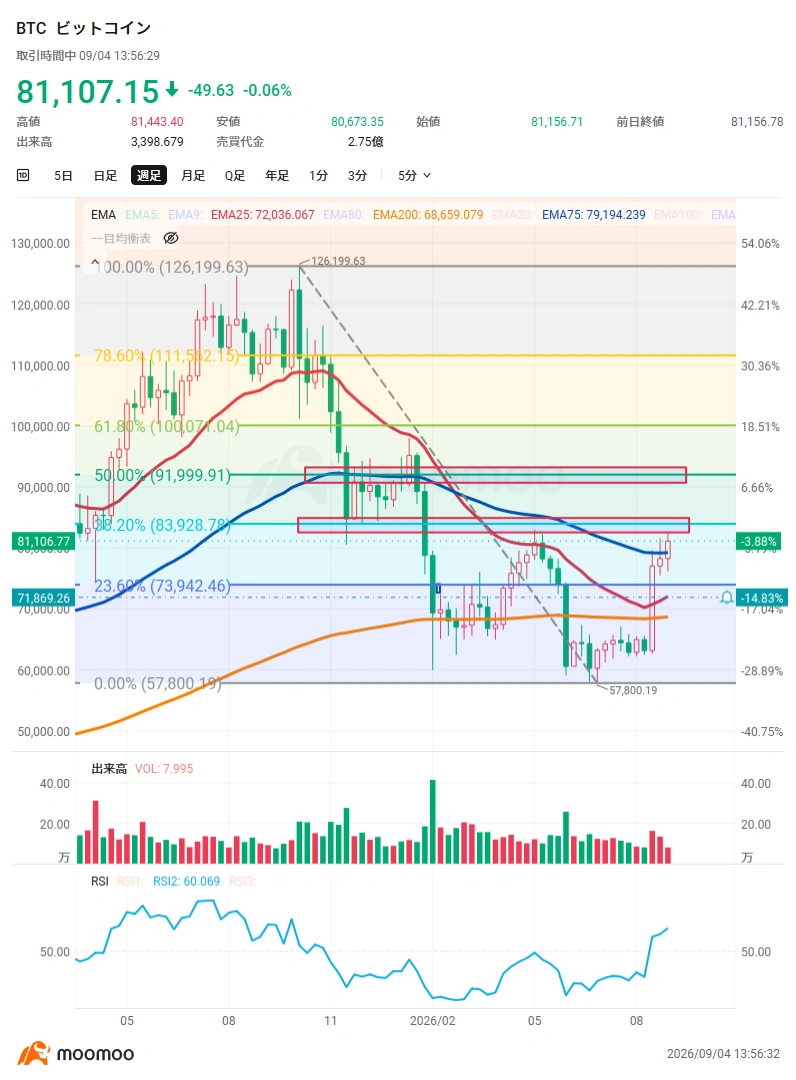Toggle the EMA25: 72,036.067 label

pyautogui.click(x=262, y=215)
